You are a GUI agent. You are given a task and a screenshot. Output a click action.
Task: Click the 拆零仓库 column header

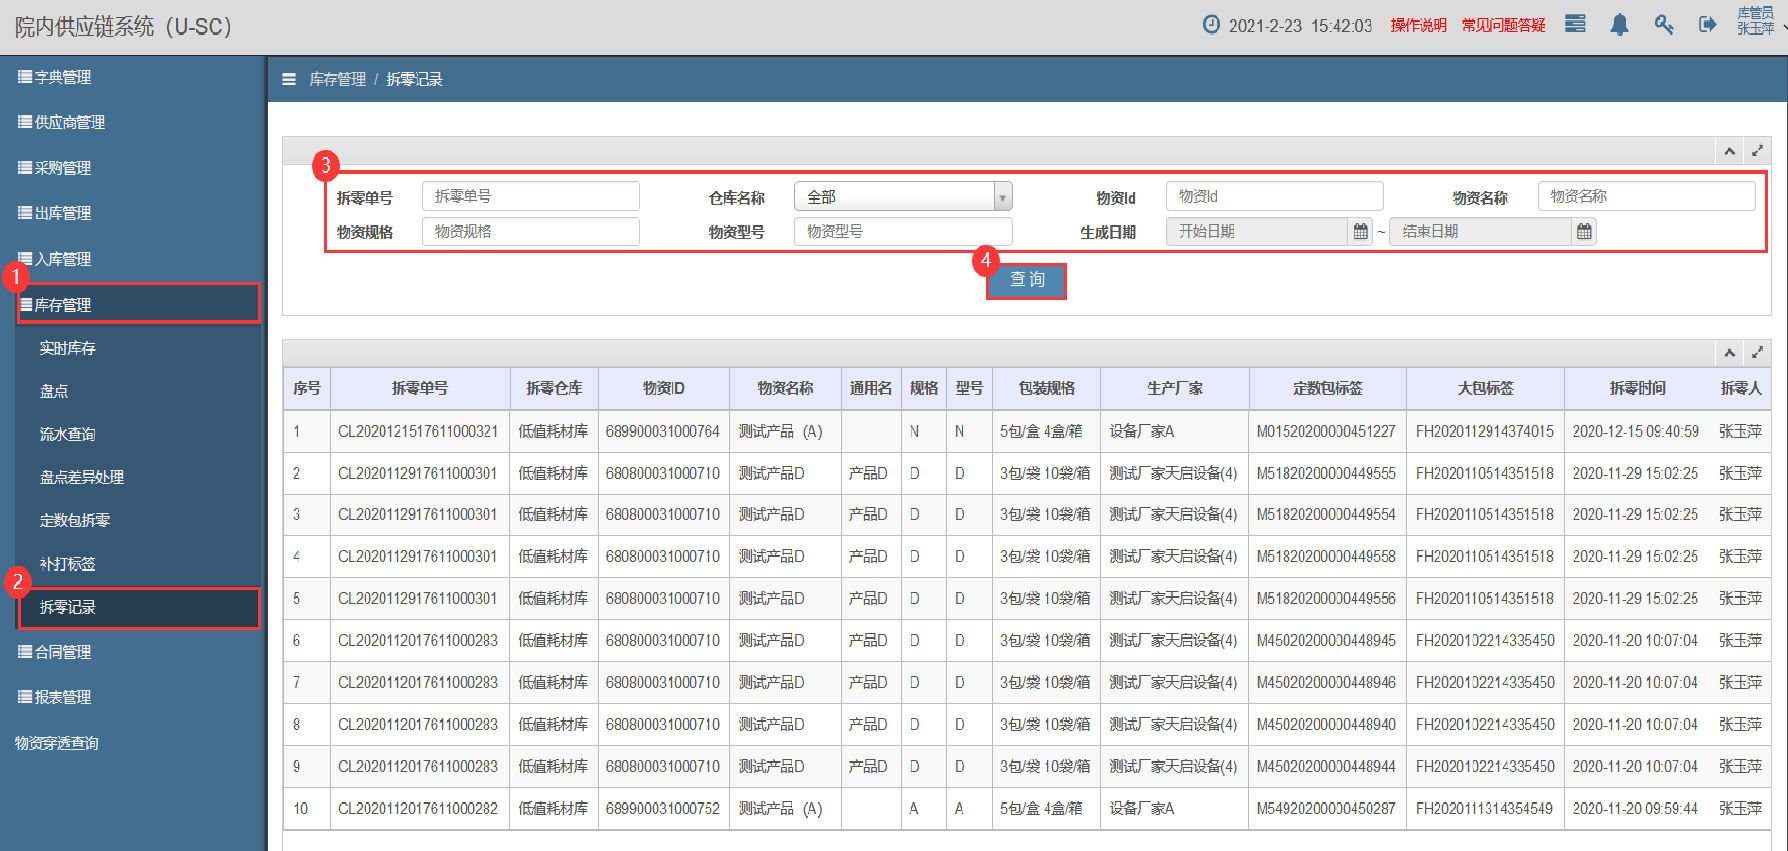(x=554, y=388)
